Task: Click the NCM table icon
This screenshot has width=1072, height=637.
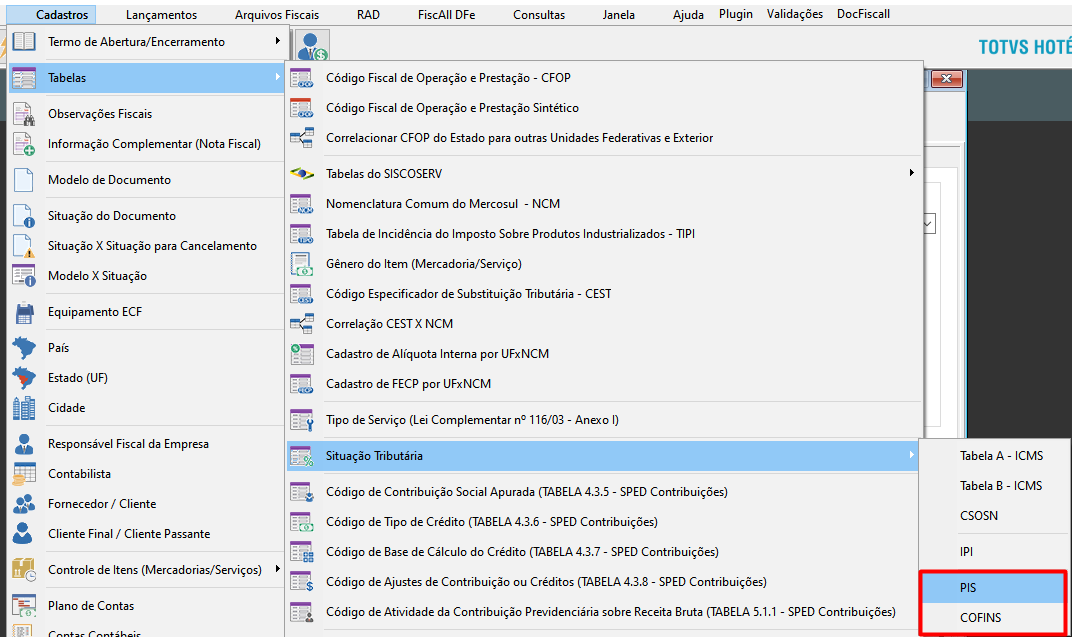Action: coord(302,204)
